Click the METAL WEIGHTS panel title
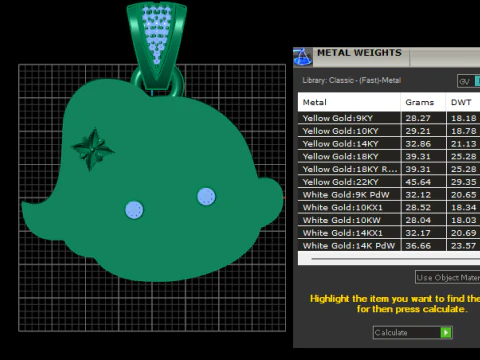This screenshot has height=360, width=480. 359,53
